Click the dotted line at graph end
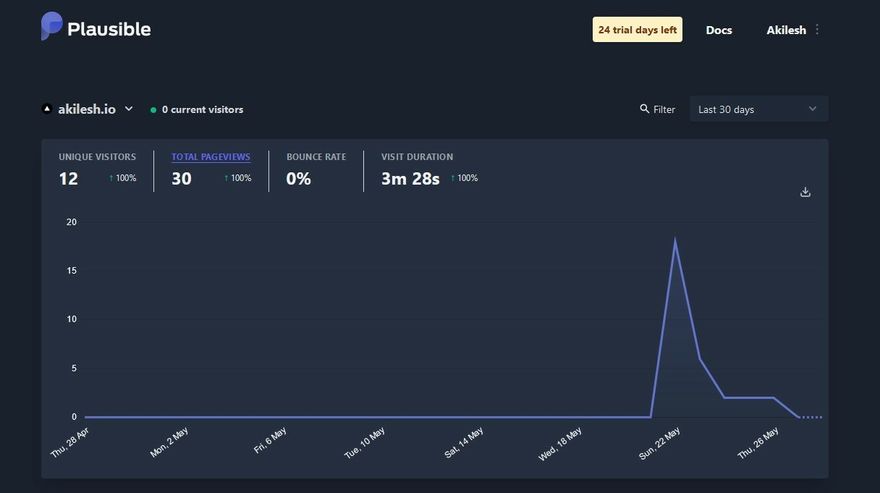Image resolution: width=880 pixels, height=493 pixels. (x=811, y=417)
